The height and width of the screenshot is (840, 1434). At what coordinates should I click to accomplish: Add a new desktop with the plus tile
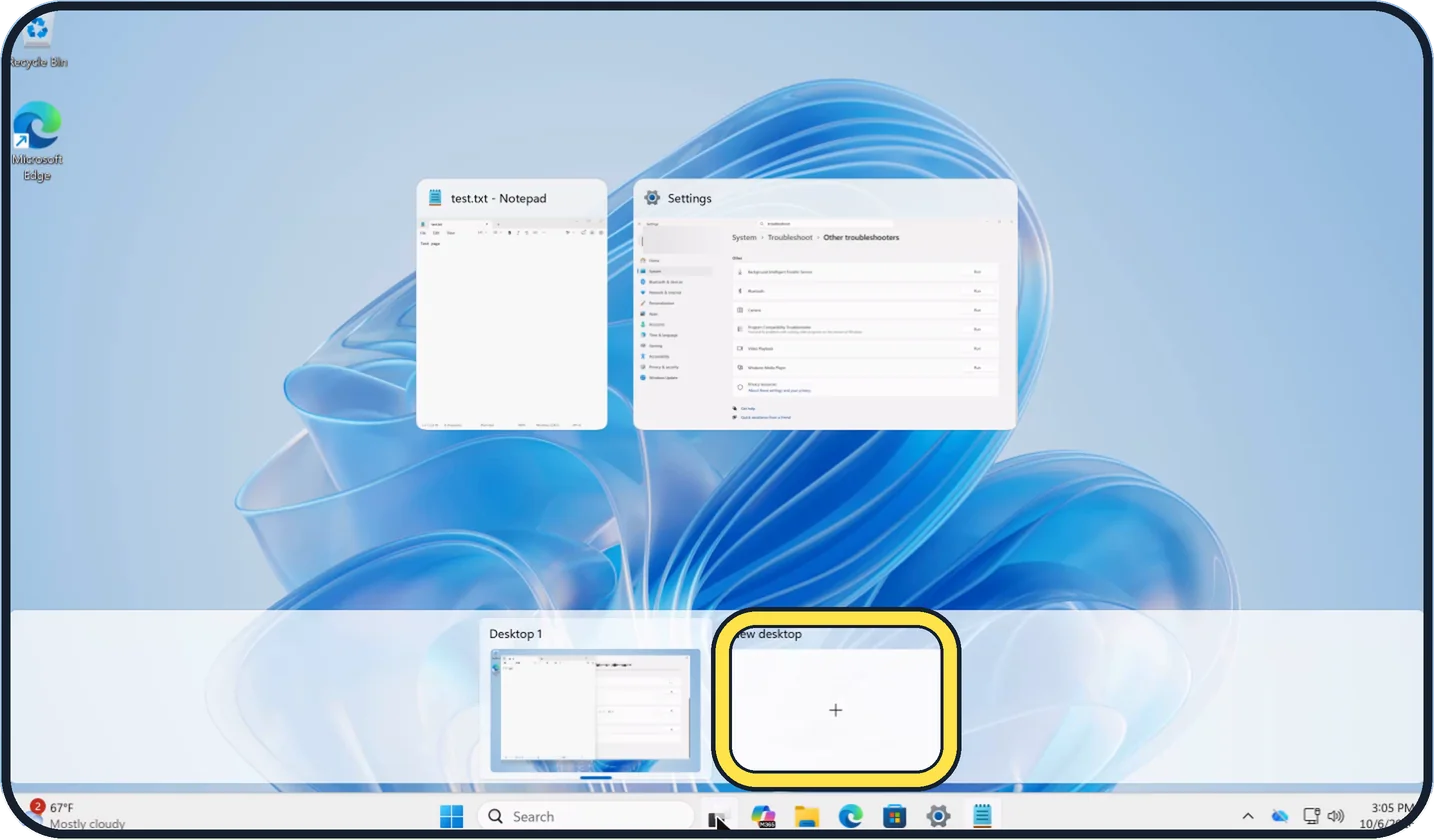click(x=836, y=710)
